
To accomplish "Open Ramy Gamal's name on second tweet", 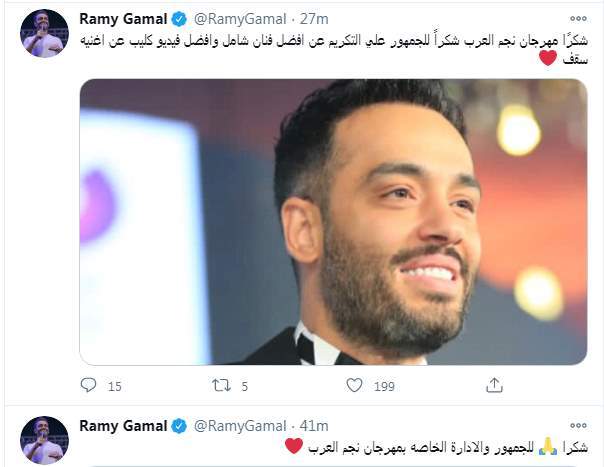I will (123, 426).
